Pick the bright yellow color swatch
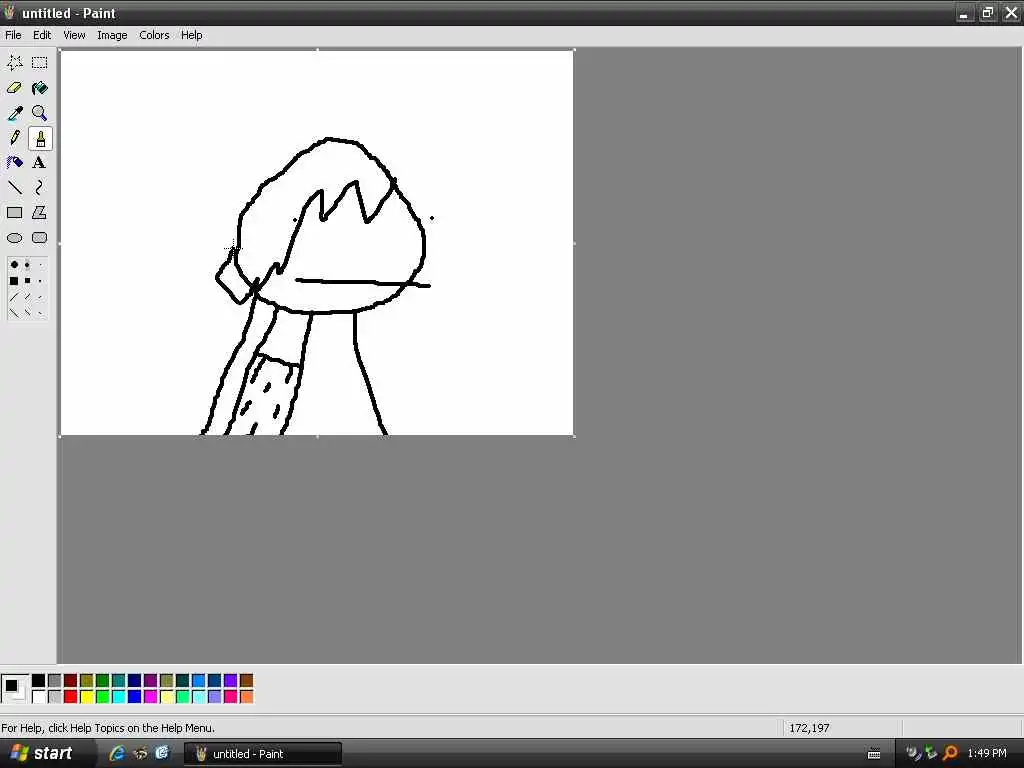The height and width of the screenshot is (768, 1024). point(86,697)
